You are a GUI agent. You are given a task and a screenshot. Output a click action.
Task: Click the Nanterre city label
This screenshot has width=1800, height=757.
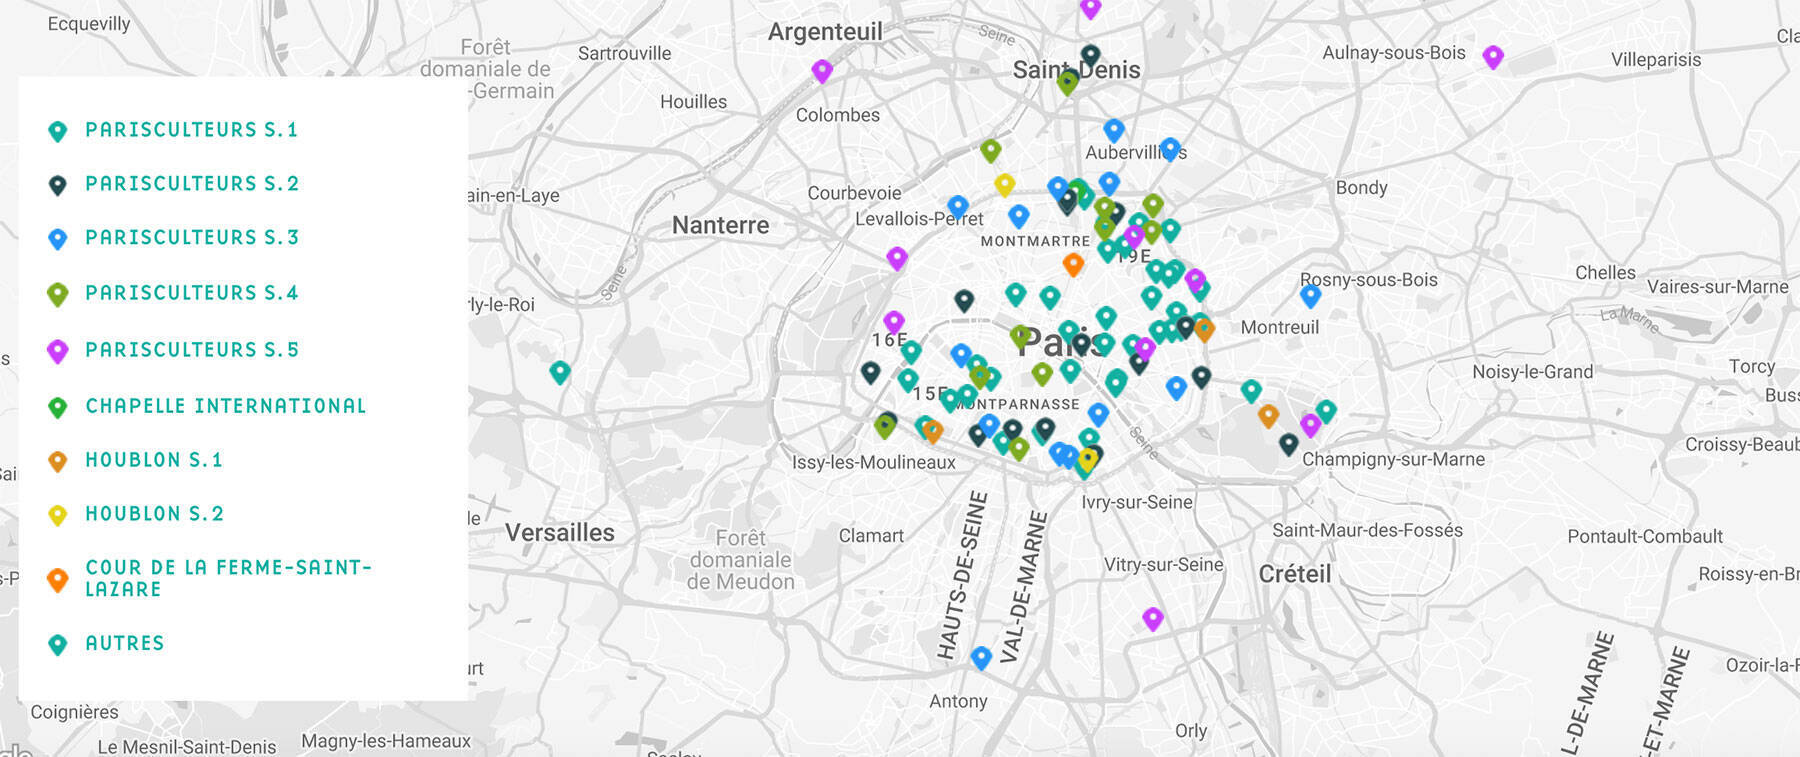tap(721, 226)
